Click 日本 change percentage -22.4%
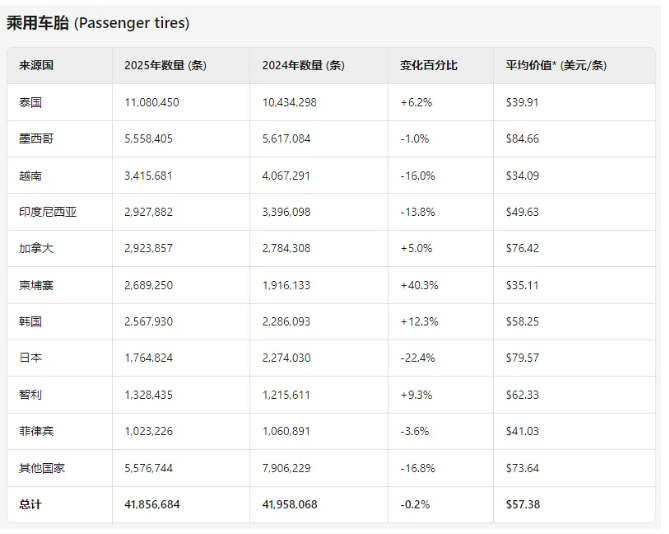 click(x=418, y=358)
